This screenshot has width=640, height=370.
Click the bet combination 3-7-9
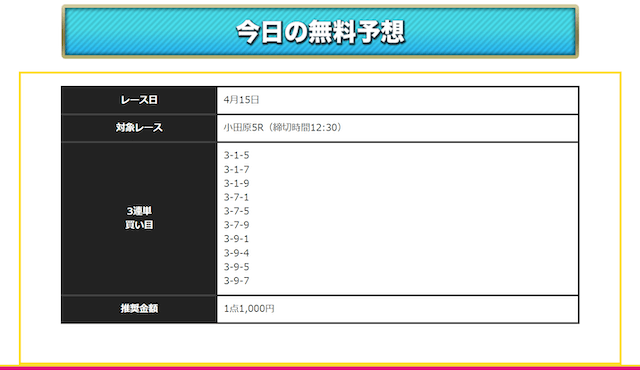click(236, 225)
